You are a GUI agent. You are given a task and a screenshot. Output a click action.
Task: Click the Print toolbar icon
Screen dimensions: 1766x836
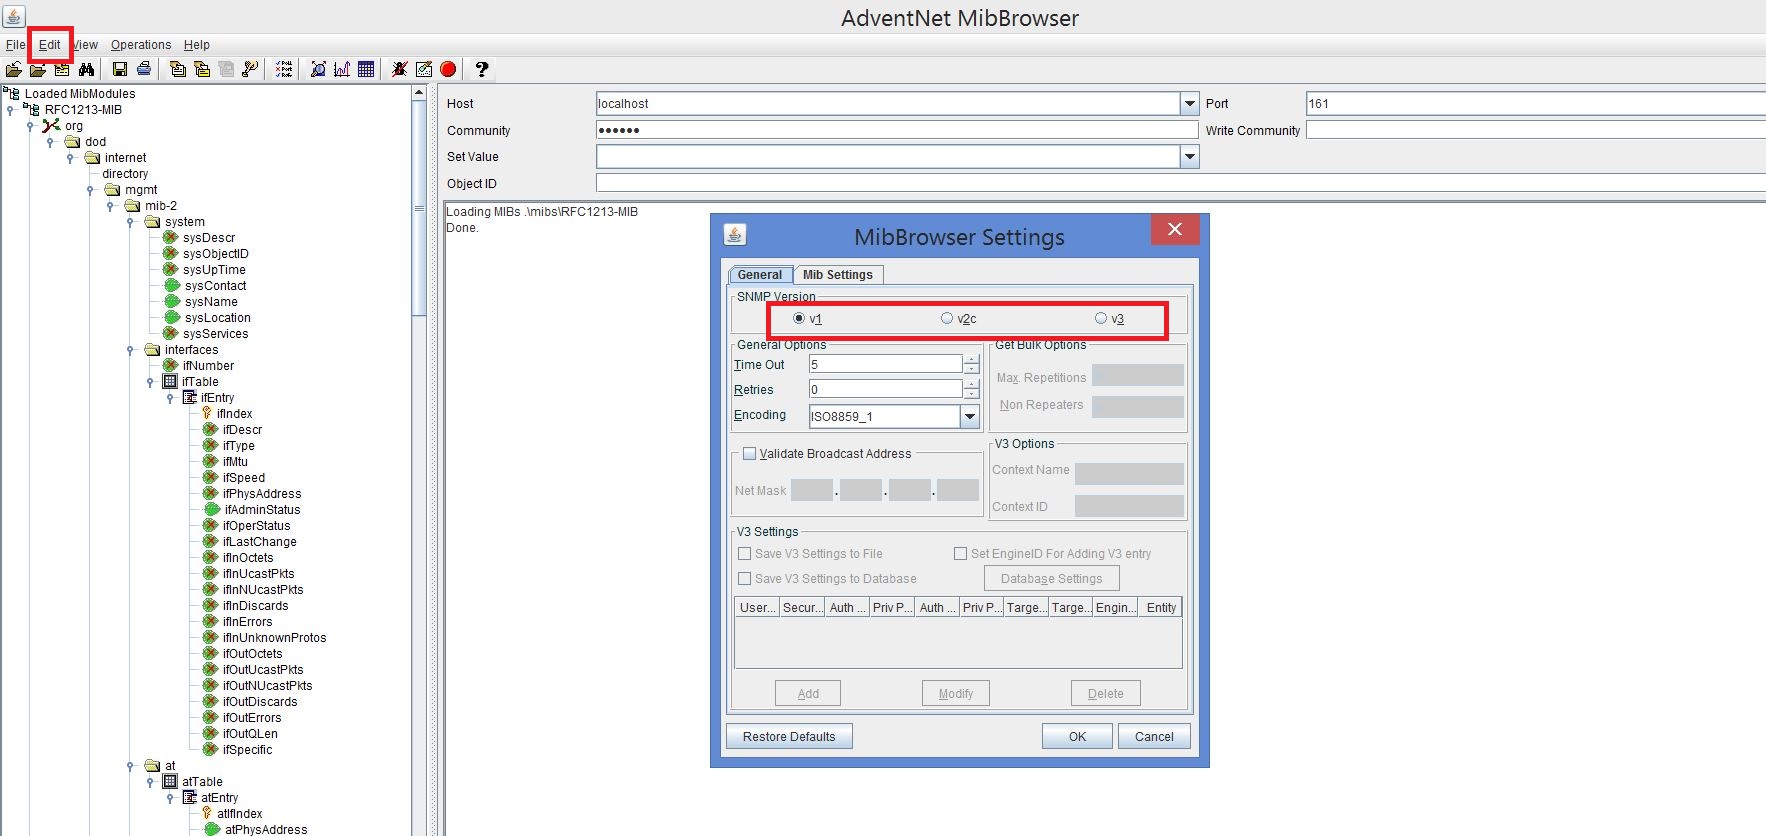[144, 69]
